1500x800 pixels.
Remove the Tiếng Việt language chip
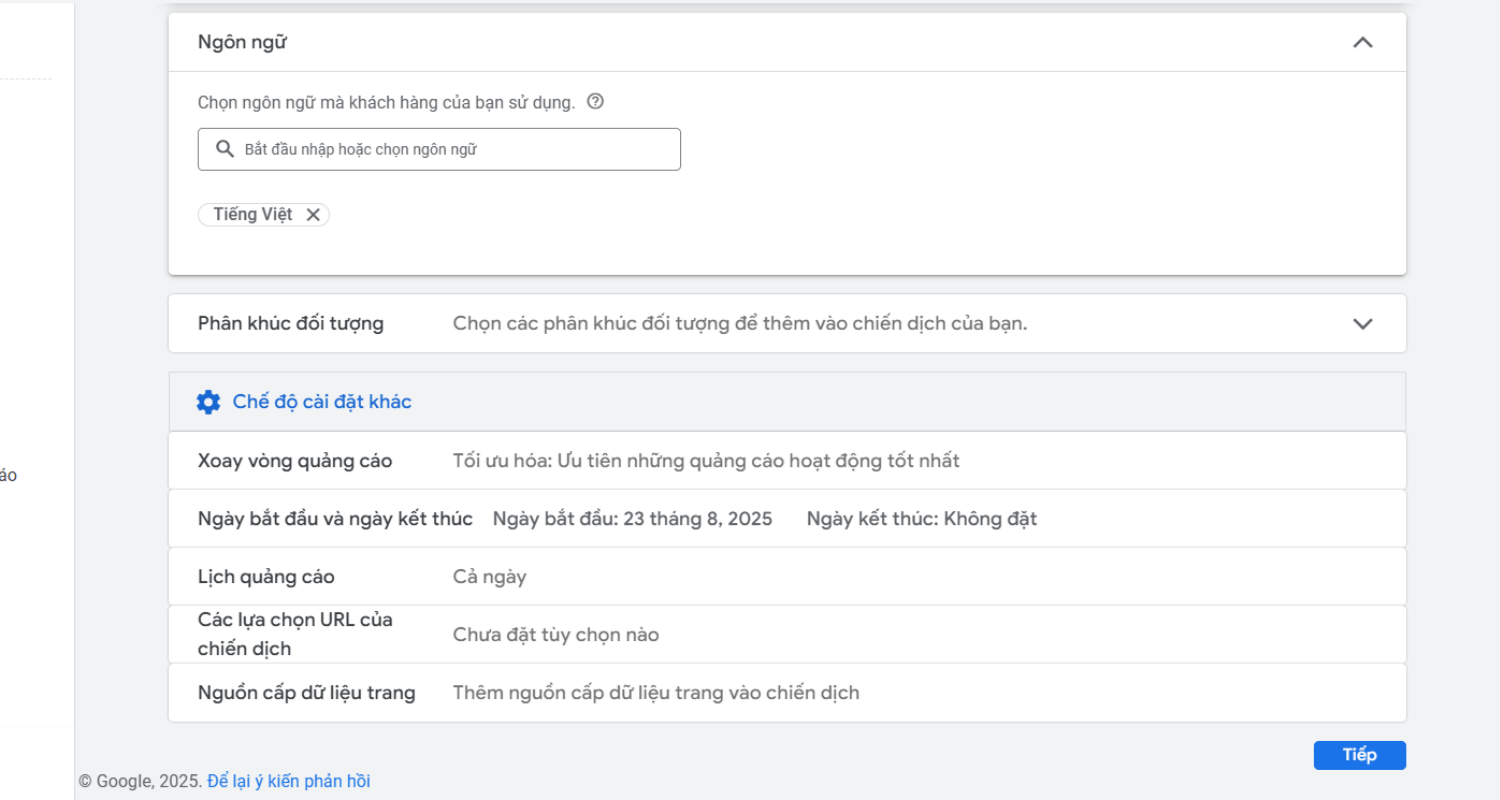[x=313, y=215]
